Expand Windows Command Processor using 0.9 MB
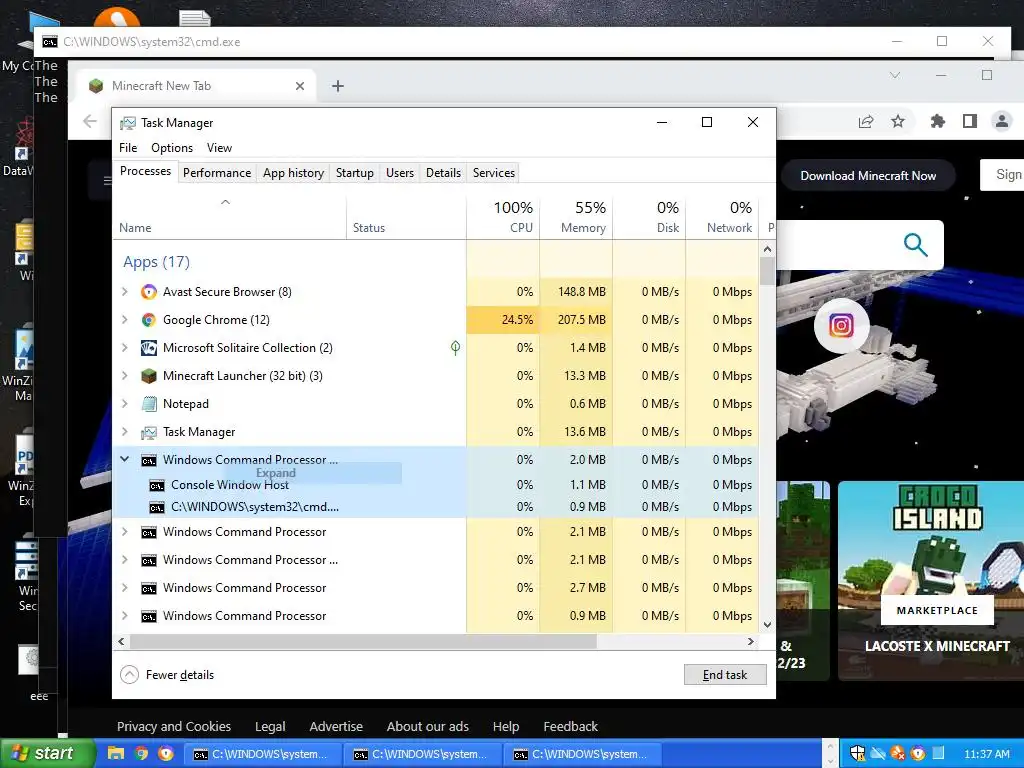This screenshot has height=768, width=1024. click(x=125, y=616)
